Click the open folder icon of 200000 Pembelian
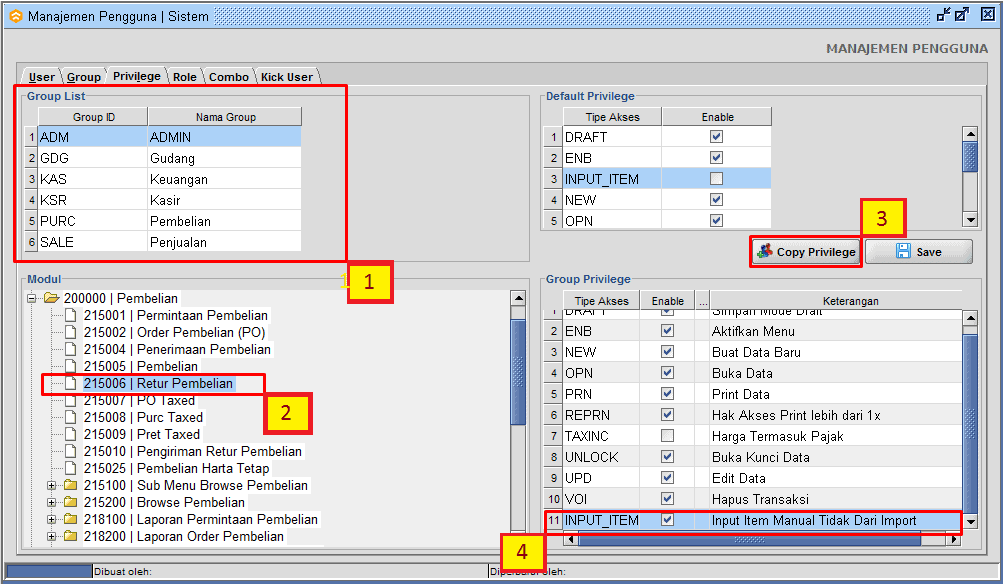 coord(51,298)
